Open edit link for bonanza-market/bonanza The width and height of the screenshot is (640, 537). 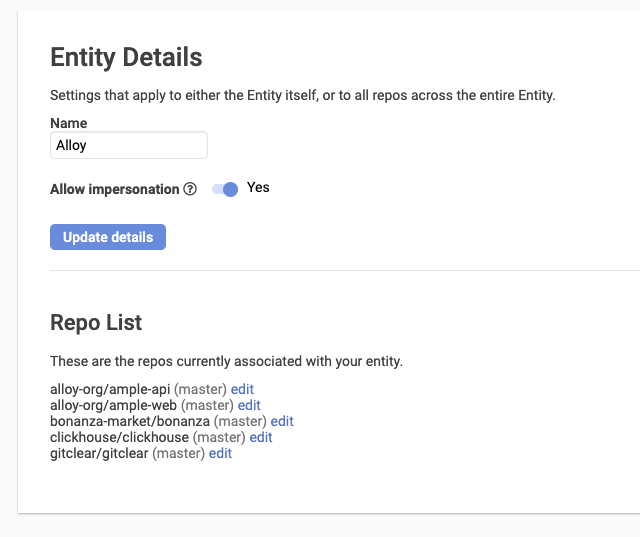tap(282, 421)
